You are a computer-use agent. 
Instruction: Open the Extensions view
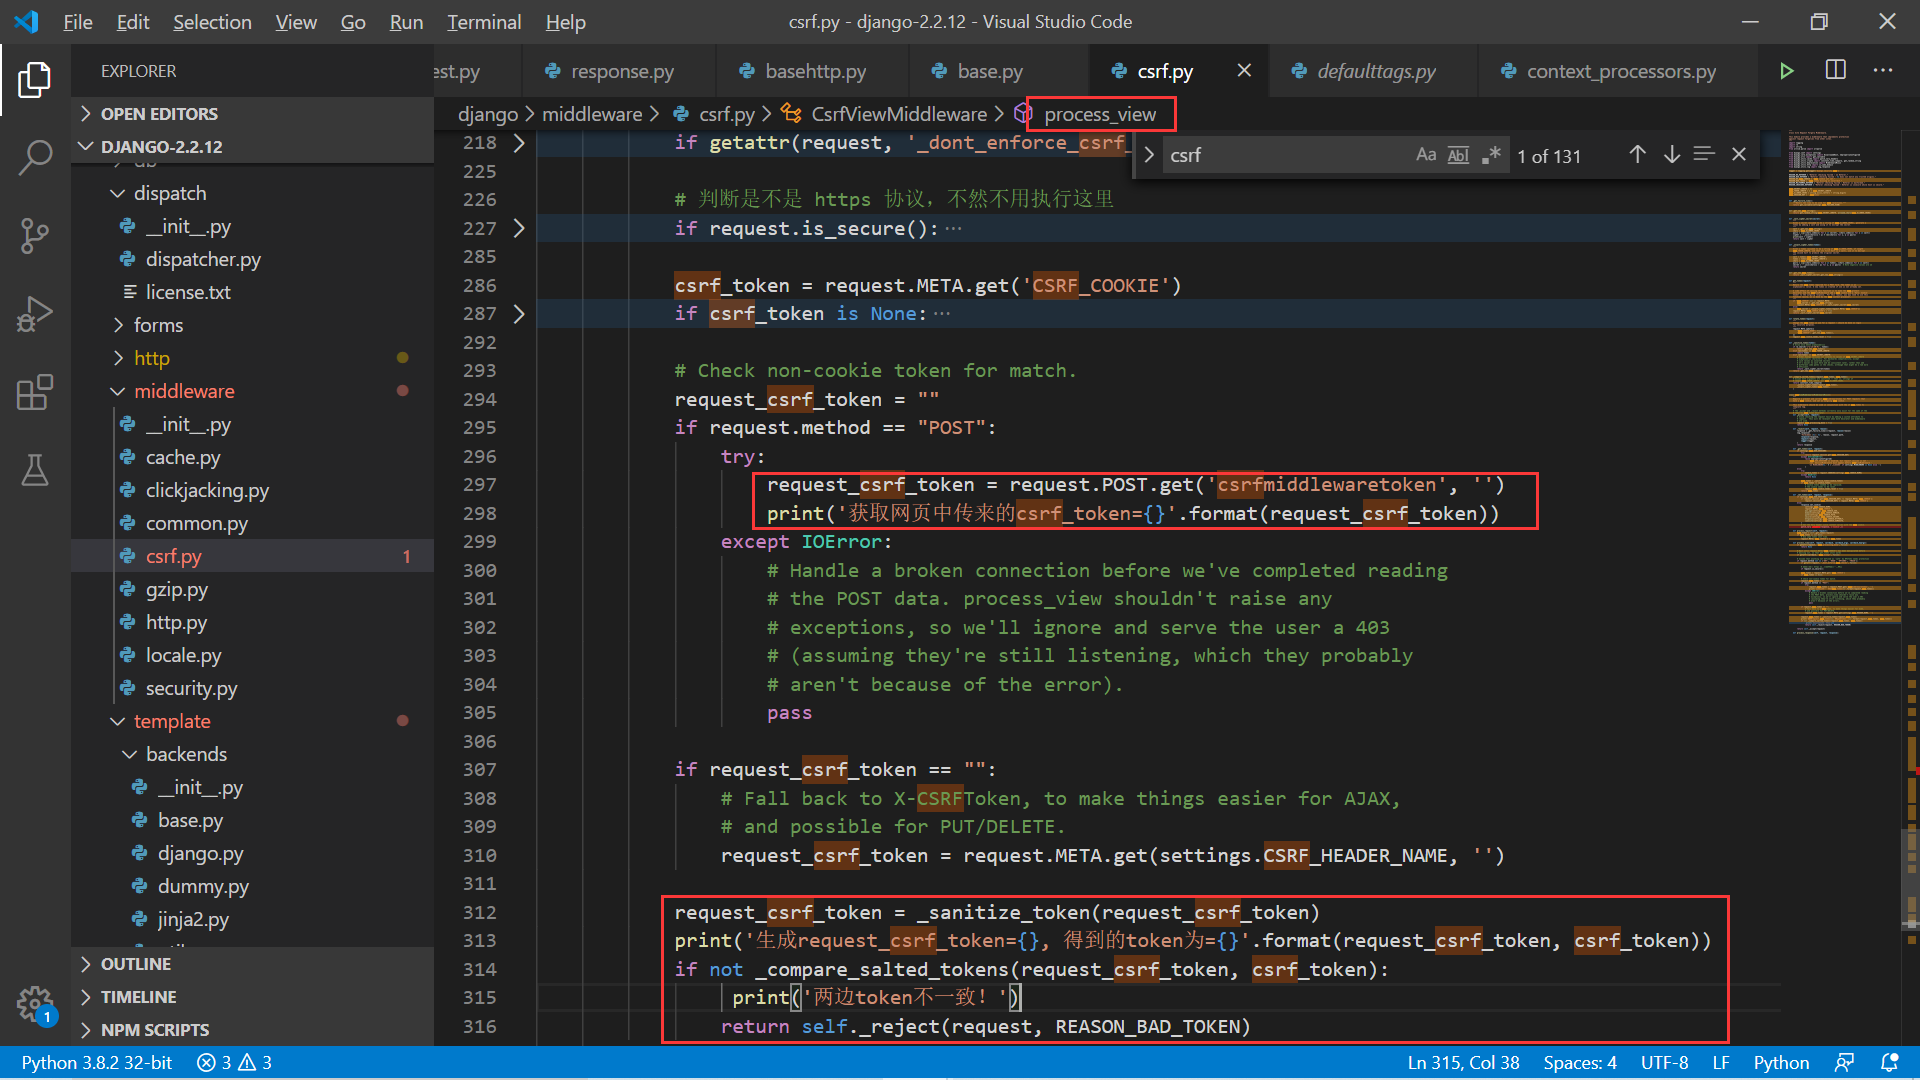[35, 392]
